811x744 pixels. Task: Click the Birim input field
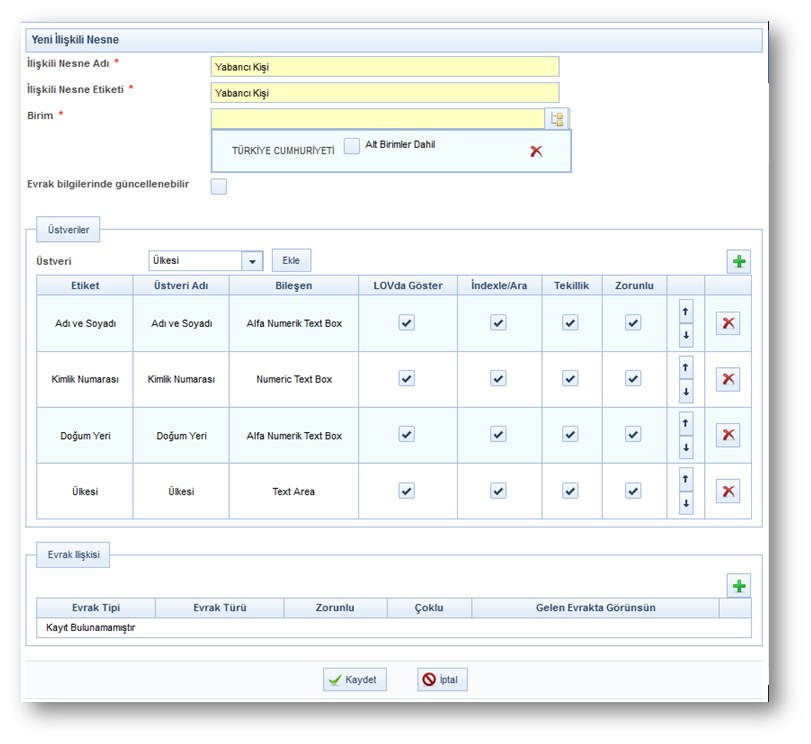coord(378,118)
